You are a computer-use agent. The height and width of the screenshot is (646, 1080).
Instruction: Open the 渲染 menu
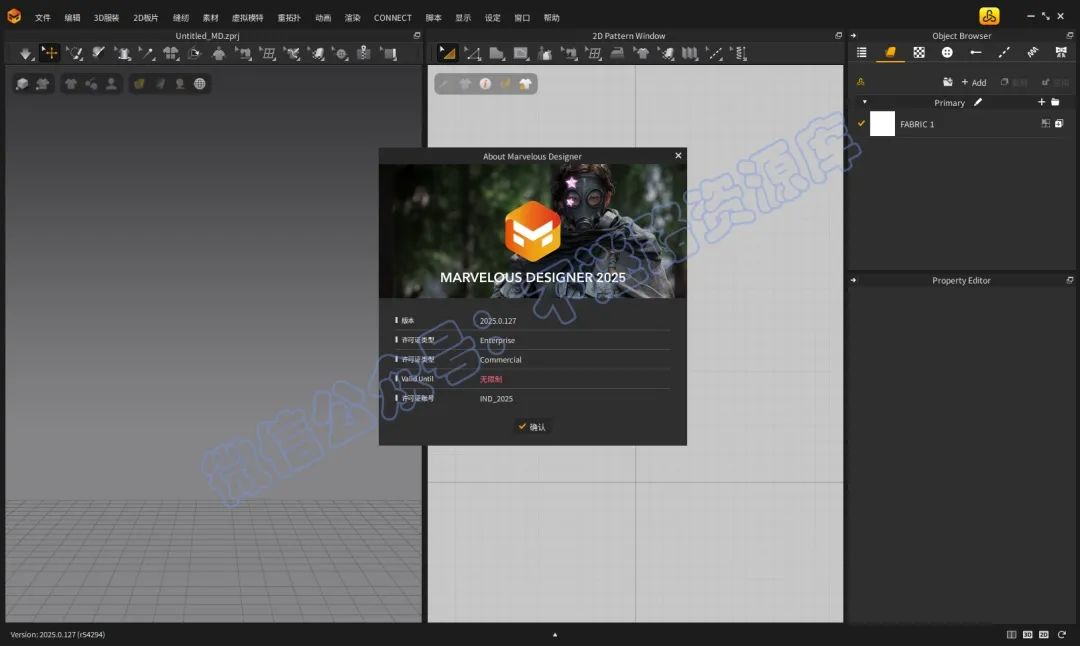pyautogui.click(x=353, y=18)
